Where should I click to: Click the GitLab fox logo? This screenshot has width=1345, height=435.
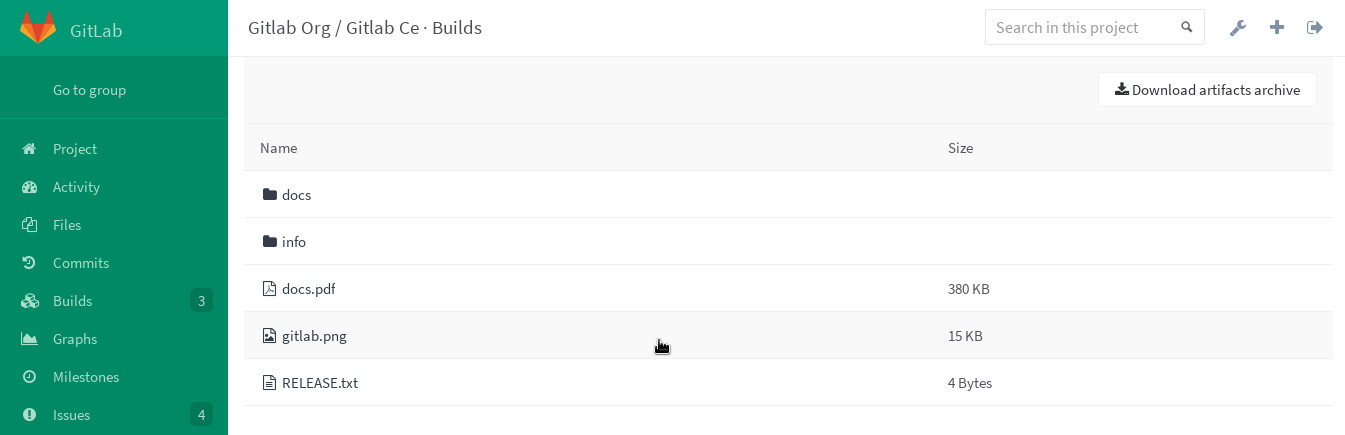point(38,28)
